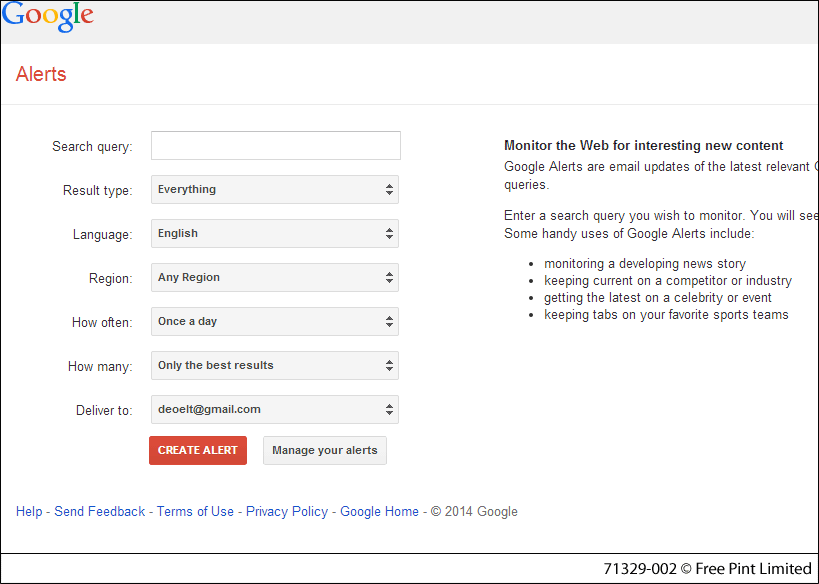Focus the Search query input field
The image size is (819, 584).
(276, 145)
